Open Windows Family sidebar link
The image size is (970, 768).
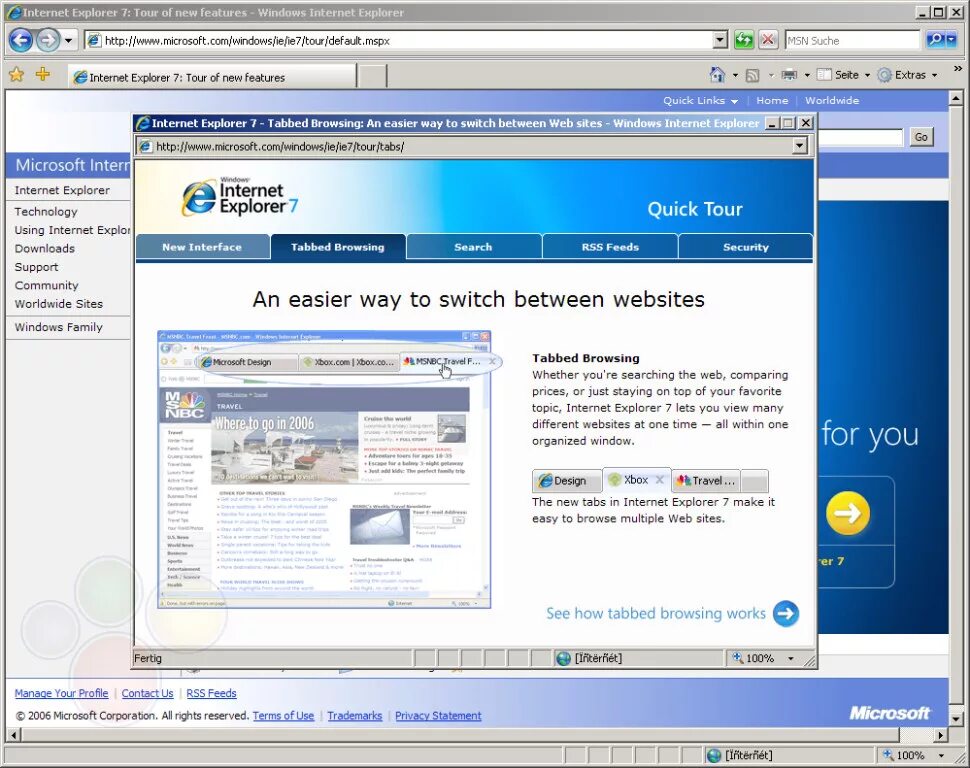[59, 327]
